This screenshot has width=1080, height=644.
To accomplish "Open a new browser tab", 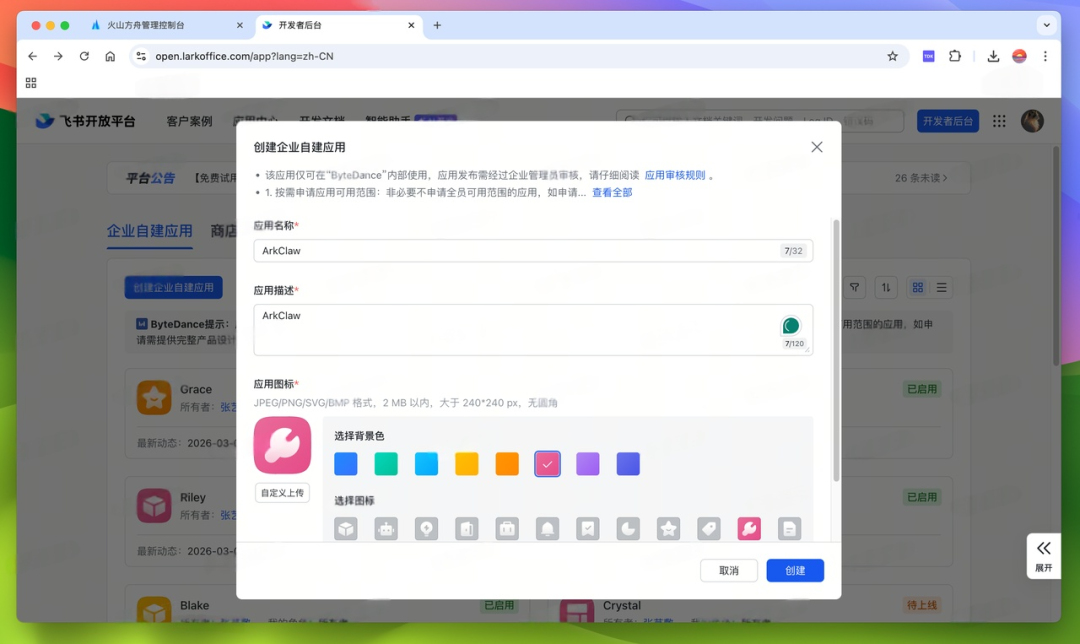I will 437,25.
